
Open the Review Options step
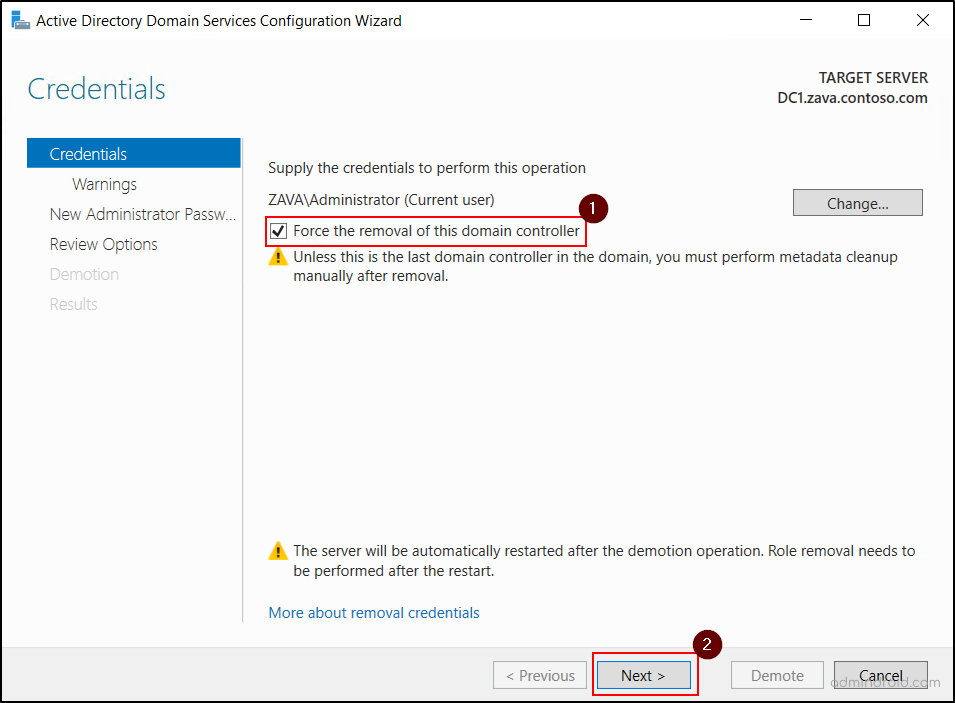coord(103,244)
